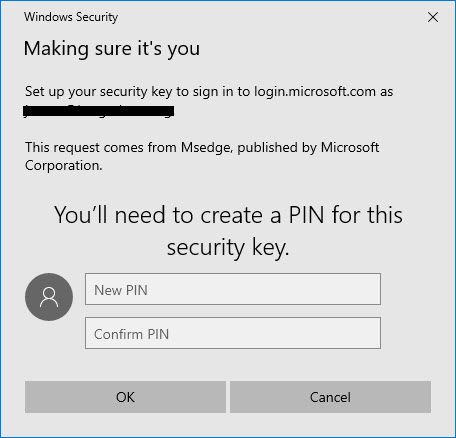Close the Windows Security dialog with X

tap(433, 17)
